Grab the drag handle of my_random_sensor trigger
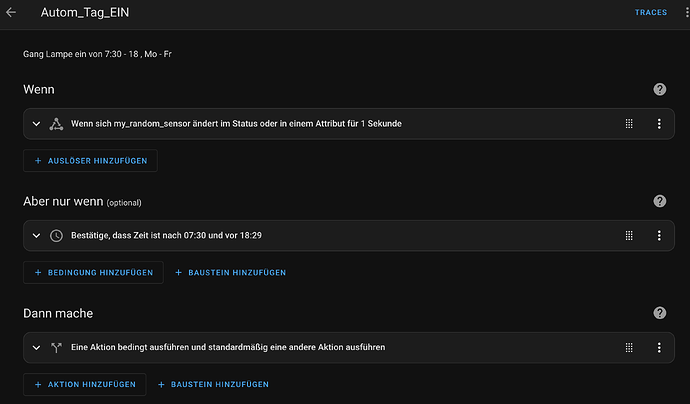The image size is (690, 404). (629, 124)
